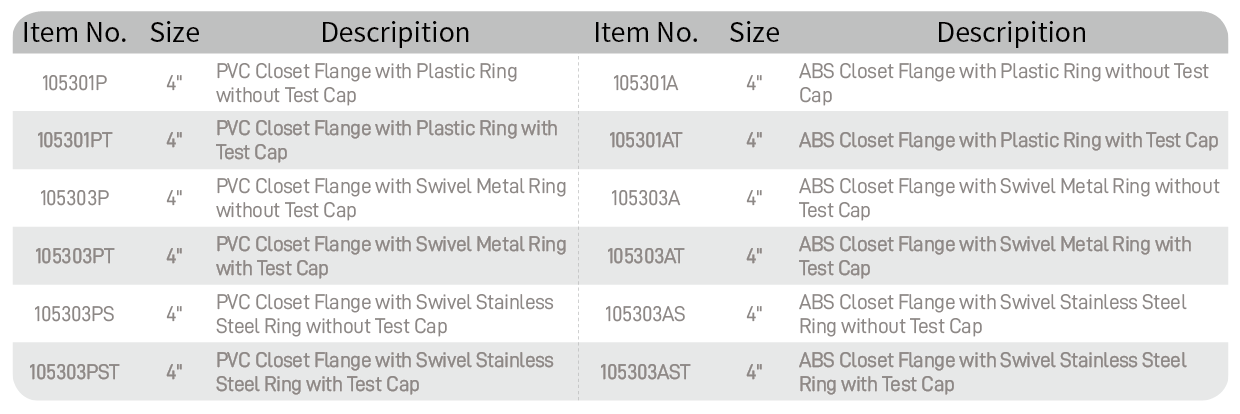Click the 105303PS item number
1240x414 pixels.
pyautogui.click(x=74, y=314)
